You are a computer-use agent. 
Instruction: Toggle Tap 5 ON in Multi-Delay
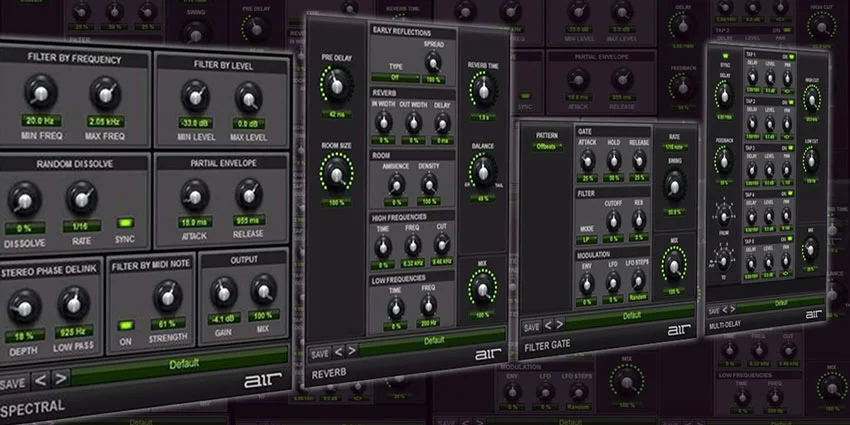(791, 239)
